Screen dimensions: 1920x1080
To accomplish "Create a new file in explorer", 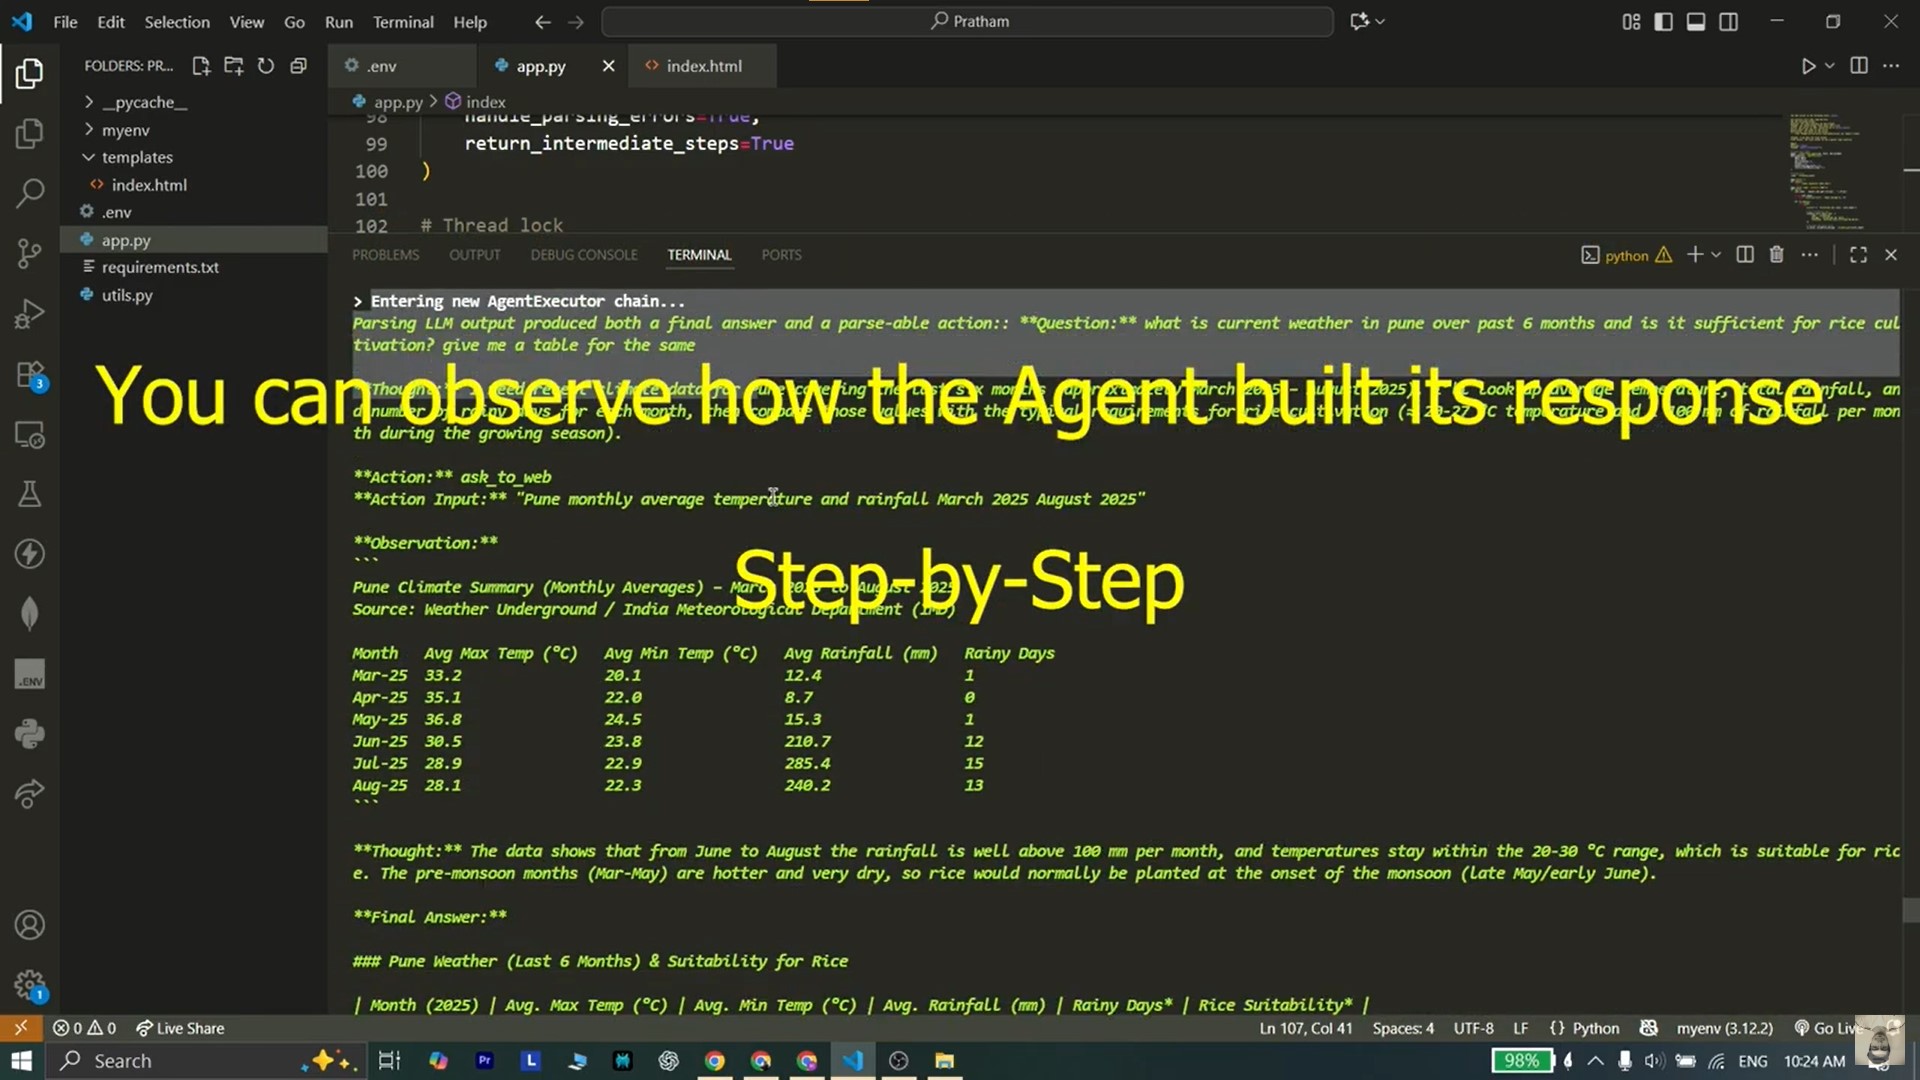I will (x=201, y=66).
